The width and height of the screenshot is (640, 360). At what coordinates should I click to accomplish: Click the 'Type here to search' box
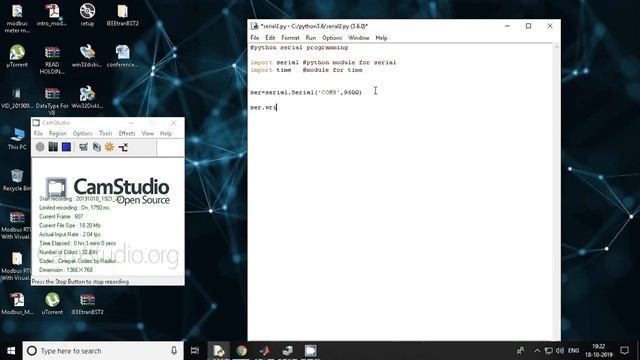tap(103, 351)
